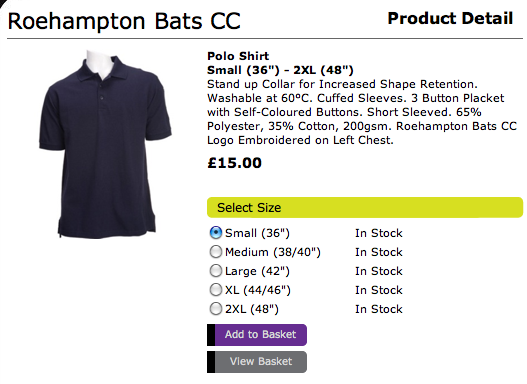The height and width of the screenshot is (384, 527).
Task: Click the Roehampton Bats CC page title
Action: click(124, 21)
